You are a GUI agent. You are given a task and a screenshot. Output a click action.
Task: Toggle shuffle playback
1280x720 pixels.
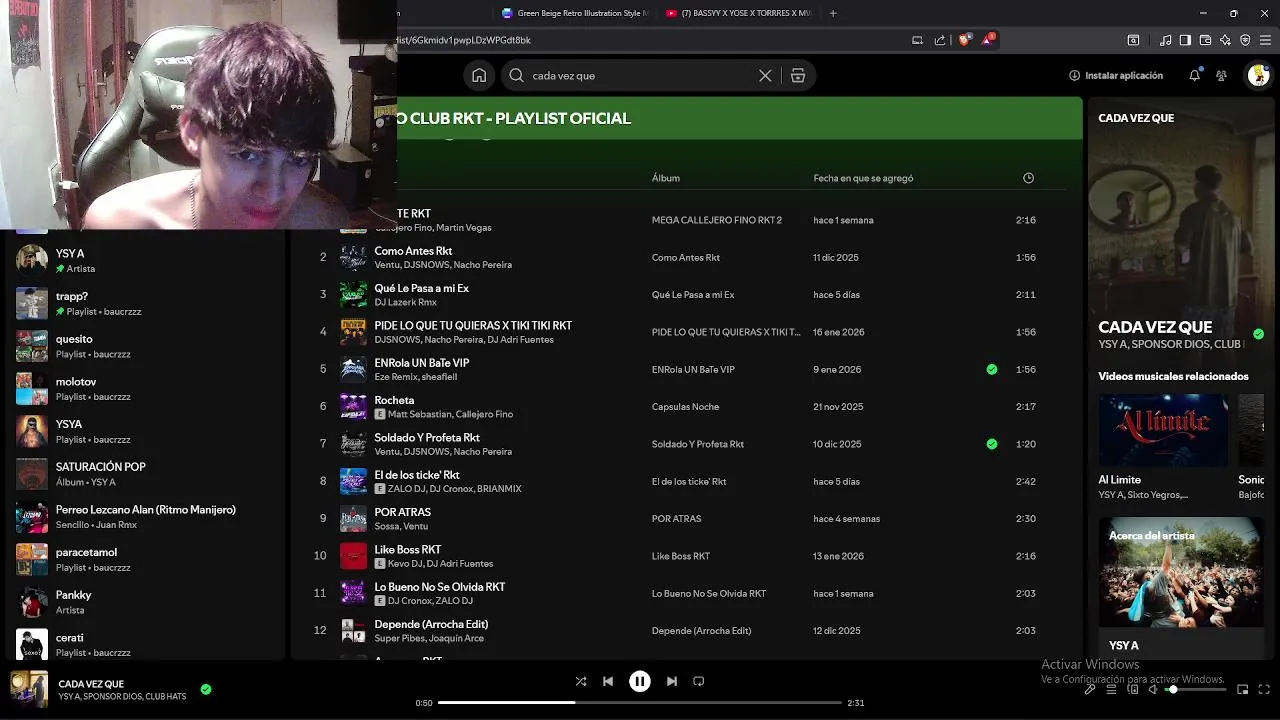click(581, 681)
